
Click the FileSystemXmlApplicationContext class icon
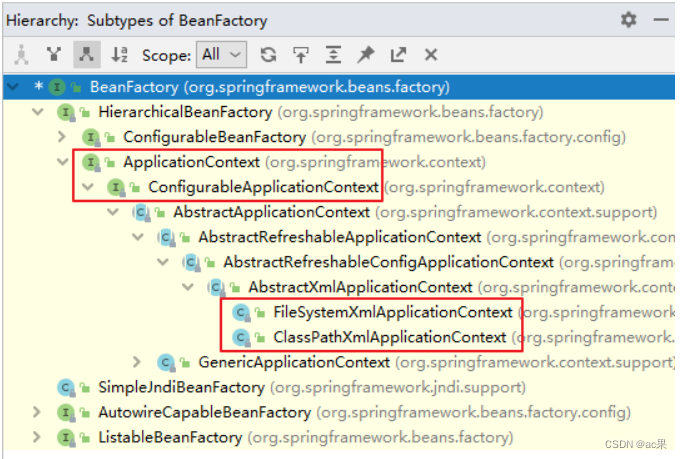tap(241, 312)
